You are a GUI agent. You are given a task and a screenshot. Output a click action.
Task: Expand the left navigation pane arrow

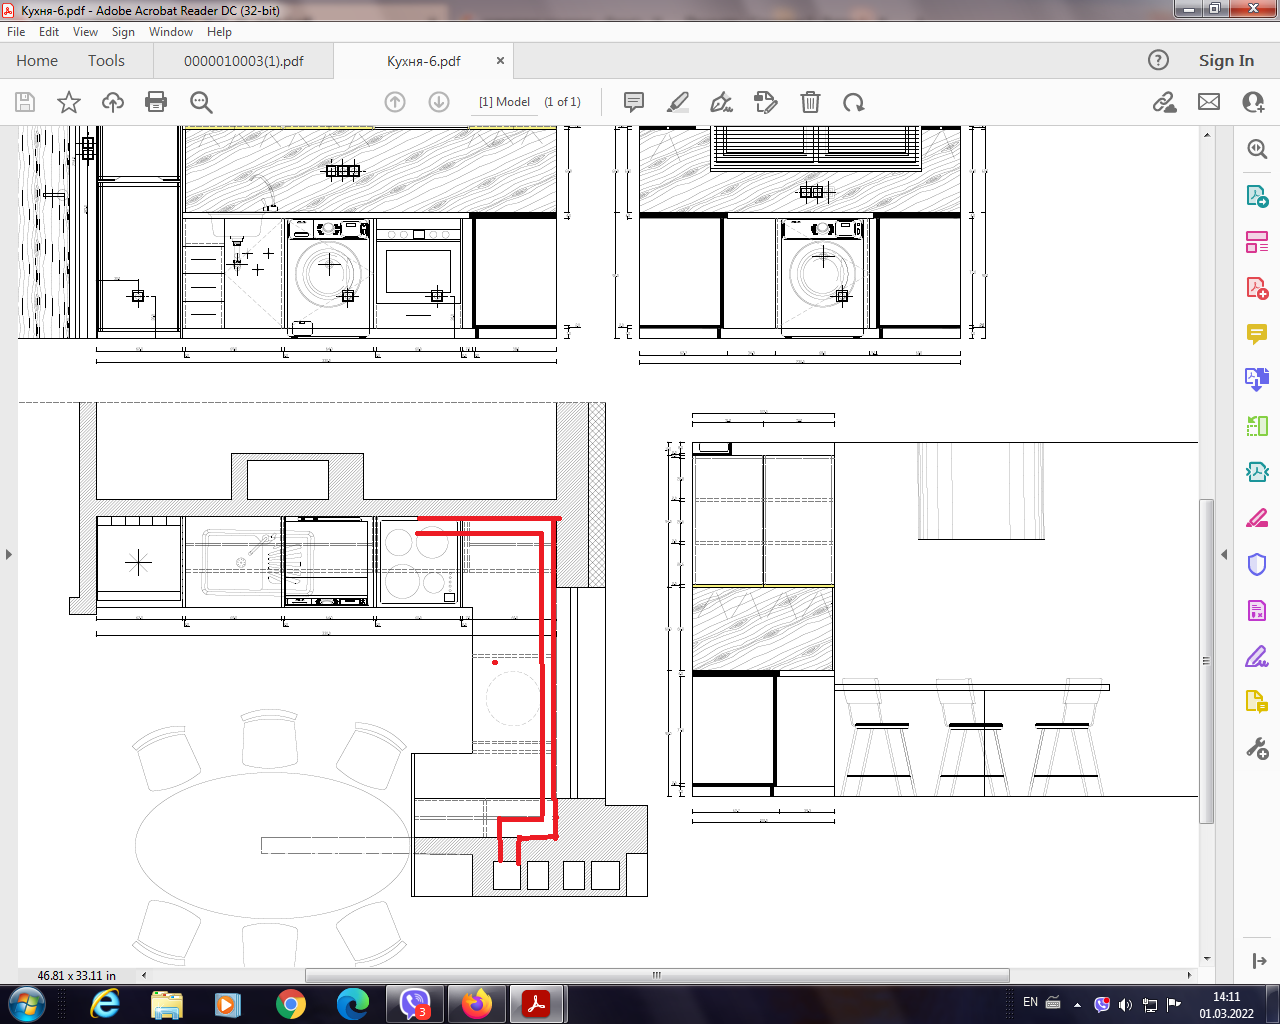pyautogui.click(x=9, y=554)
